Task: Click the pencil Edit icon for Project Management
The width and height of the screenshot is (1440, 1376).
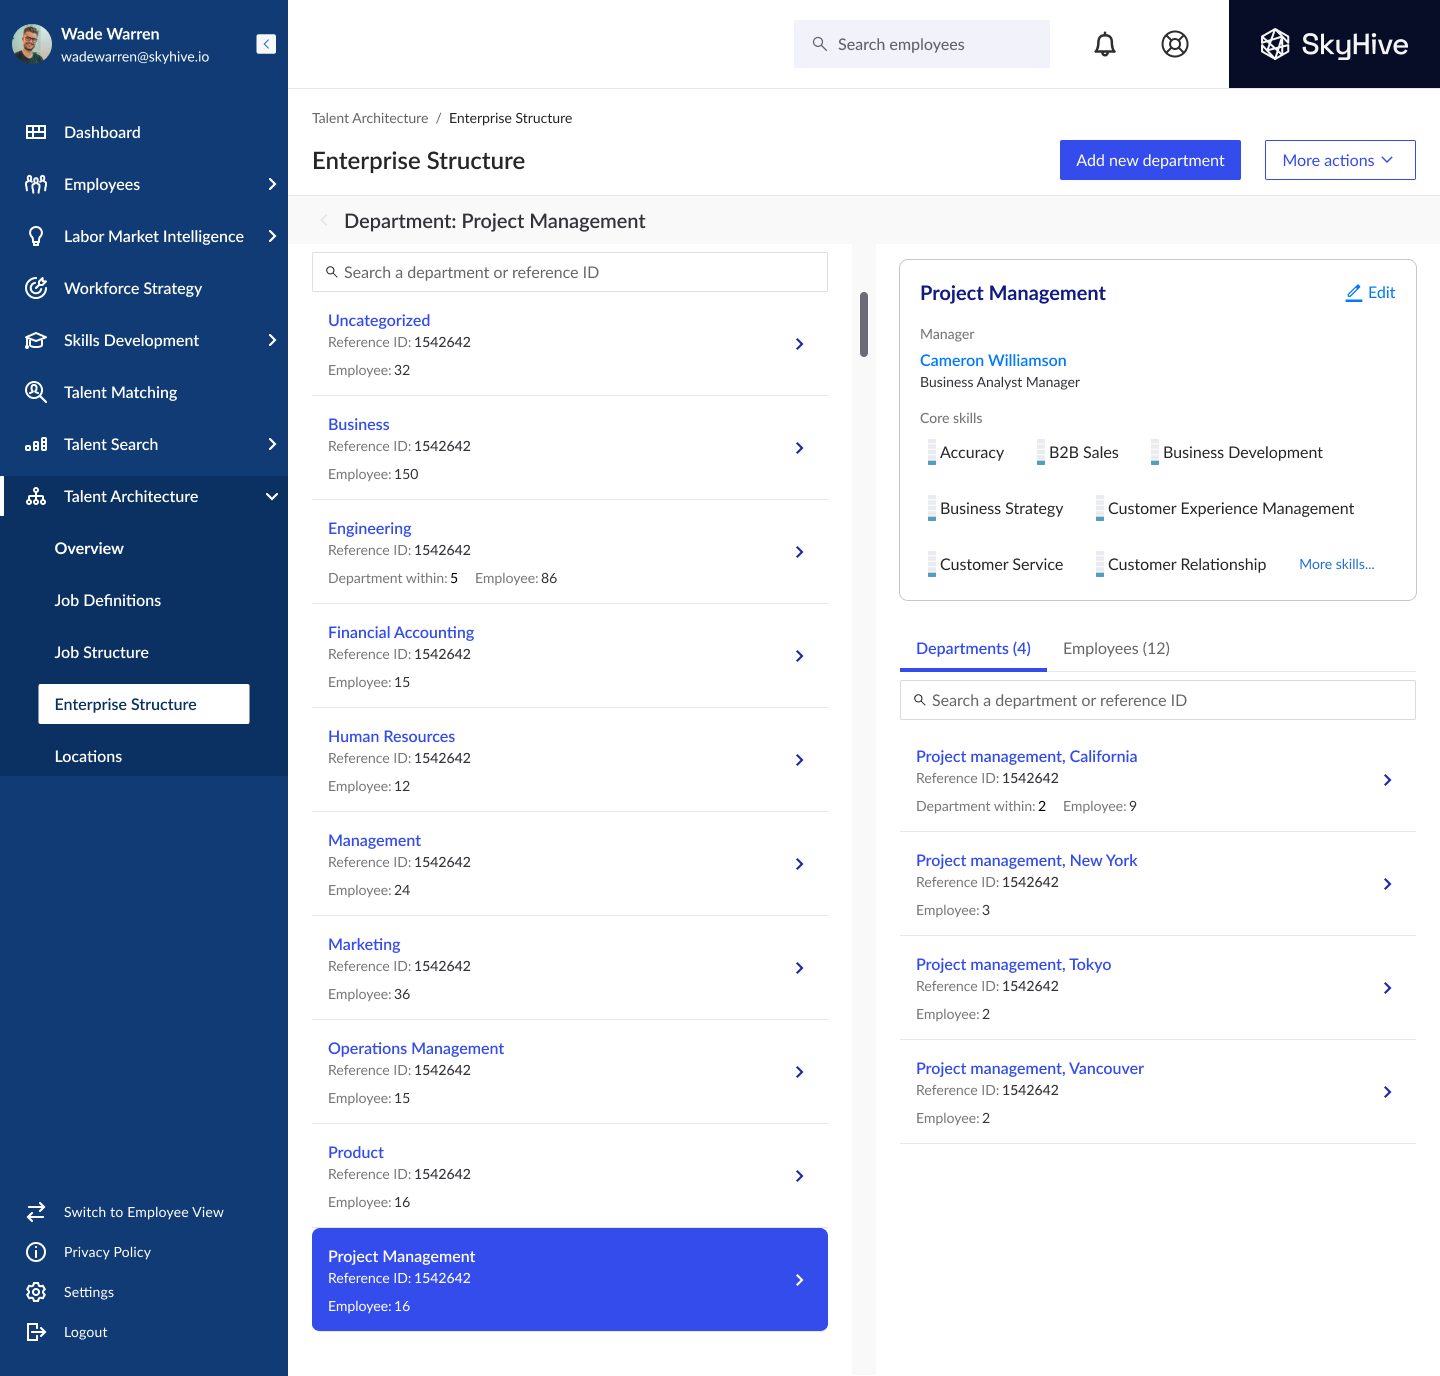Action: (1354, 293)
